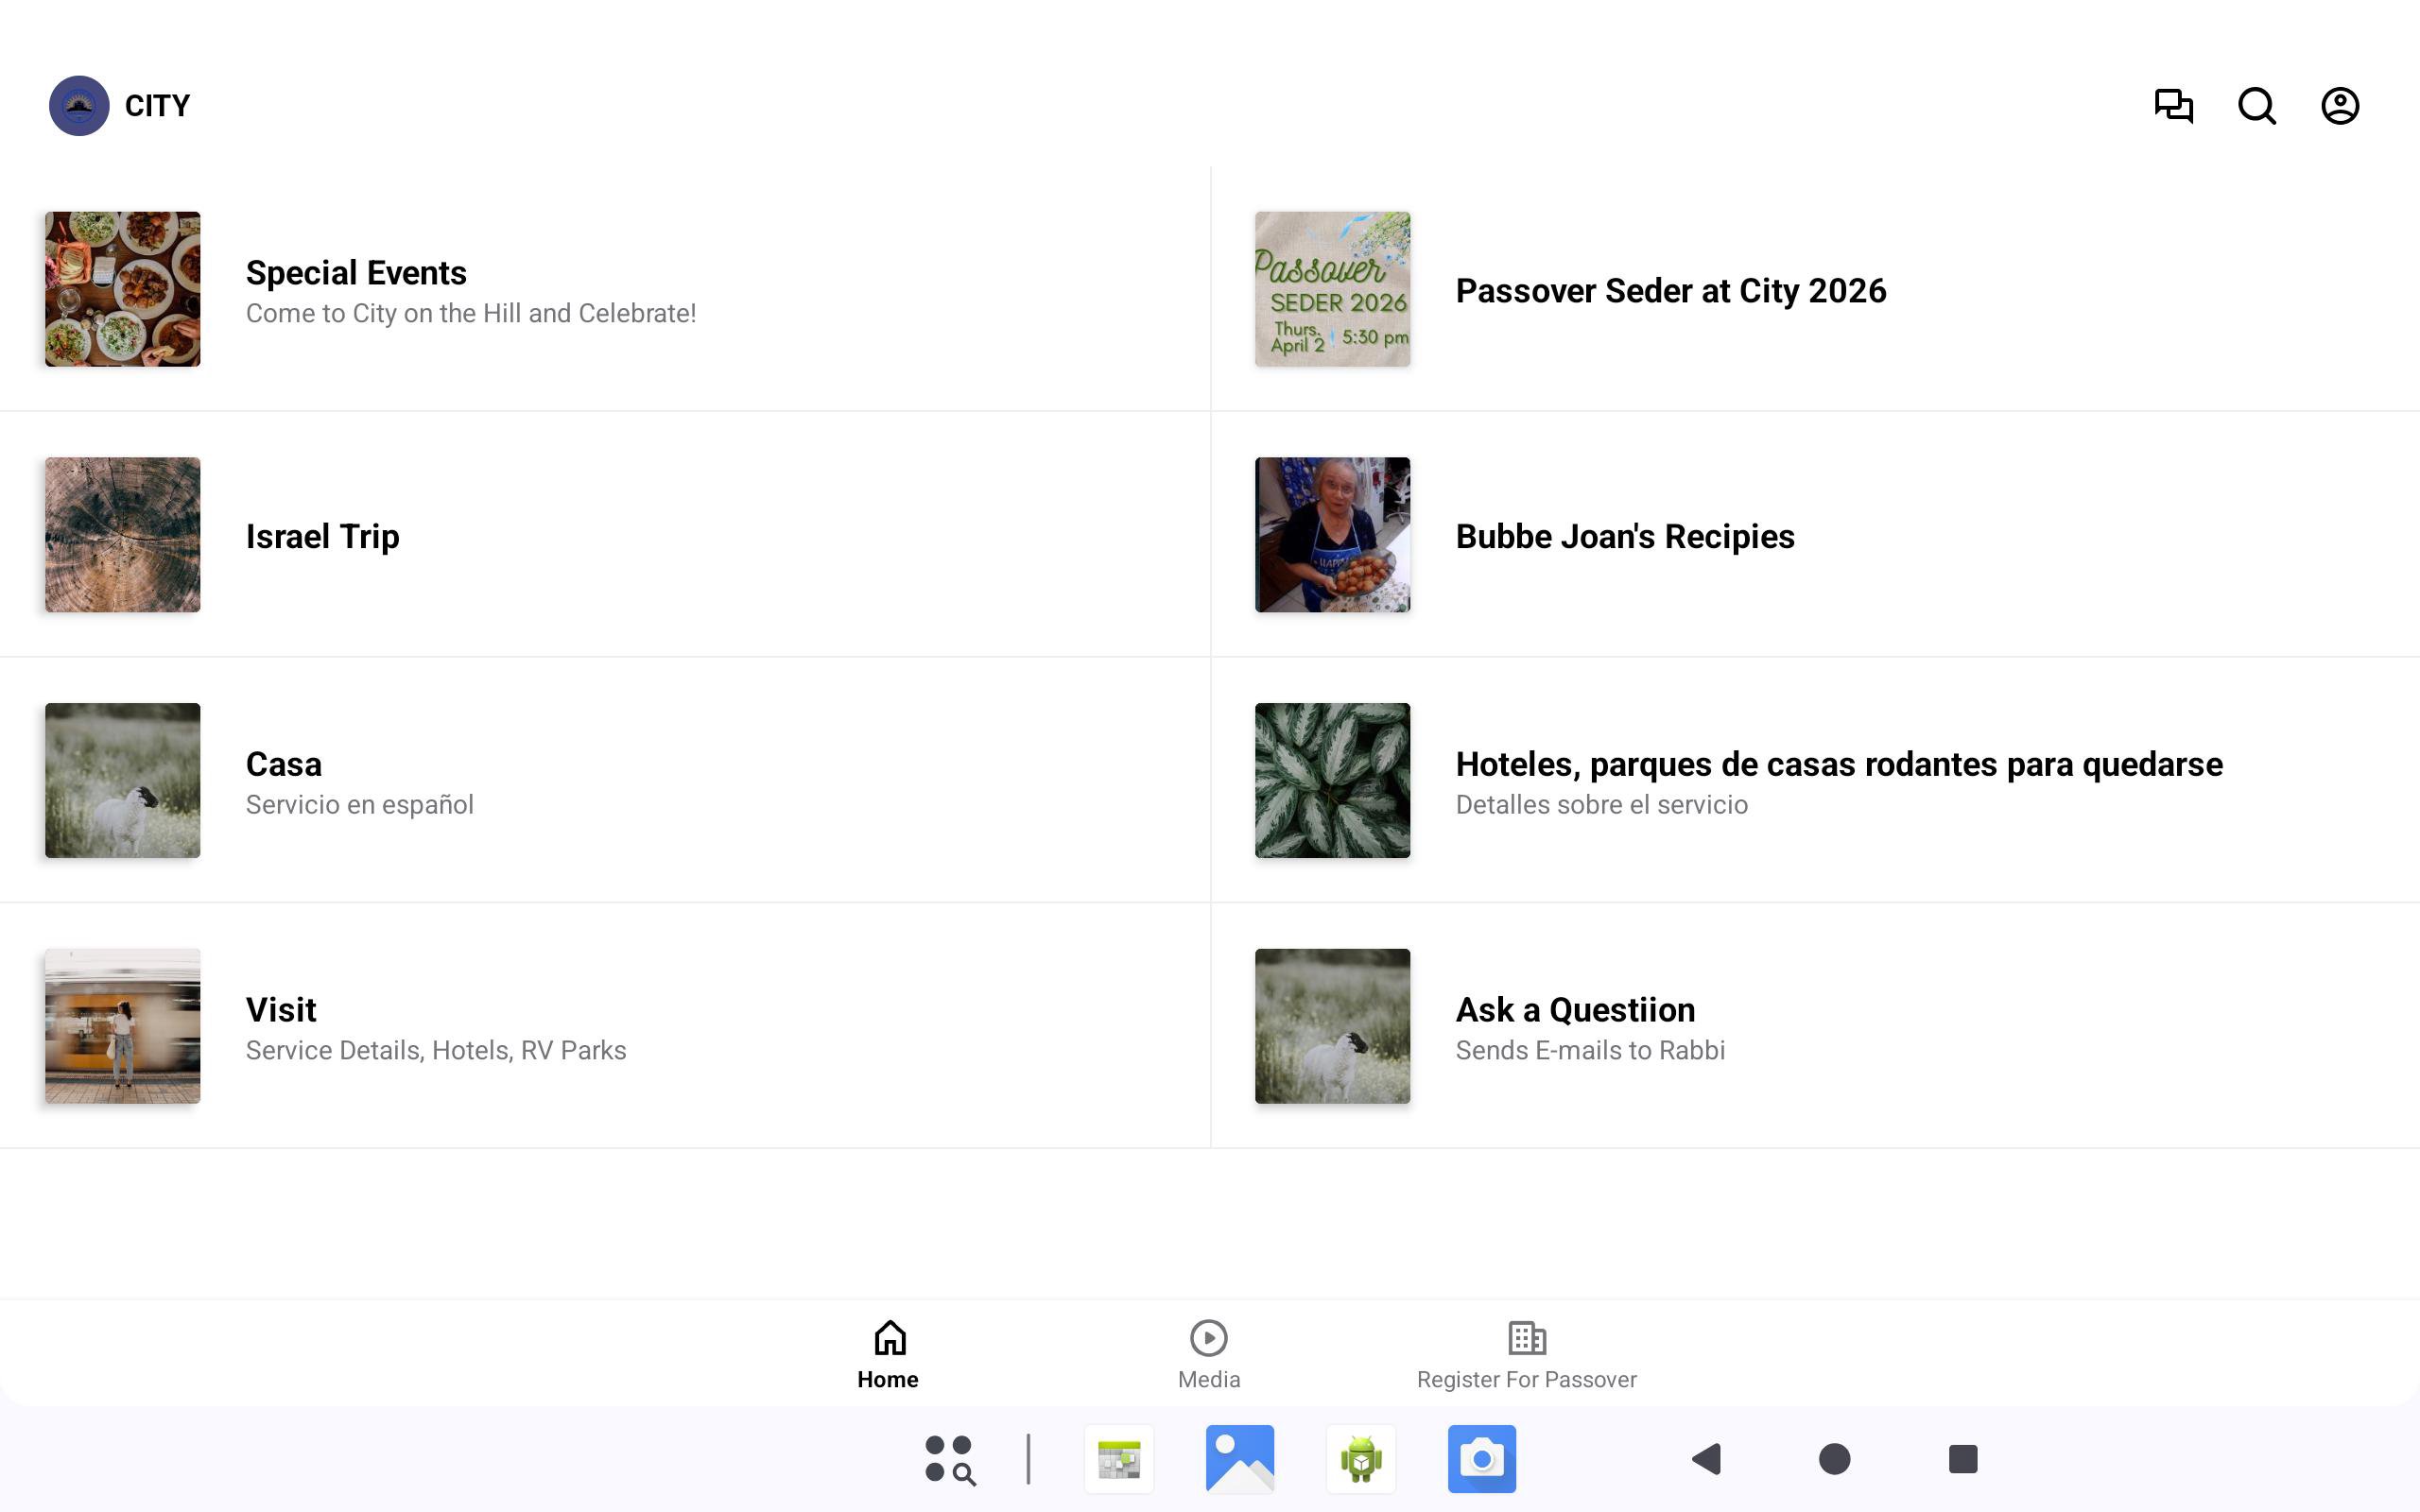The image size is (2420, 1512).
Task: Open the user profile icon
Action: pyautogui.click(x=2339, y=105)
